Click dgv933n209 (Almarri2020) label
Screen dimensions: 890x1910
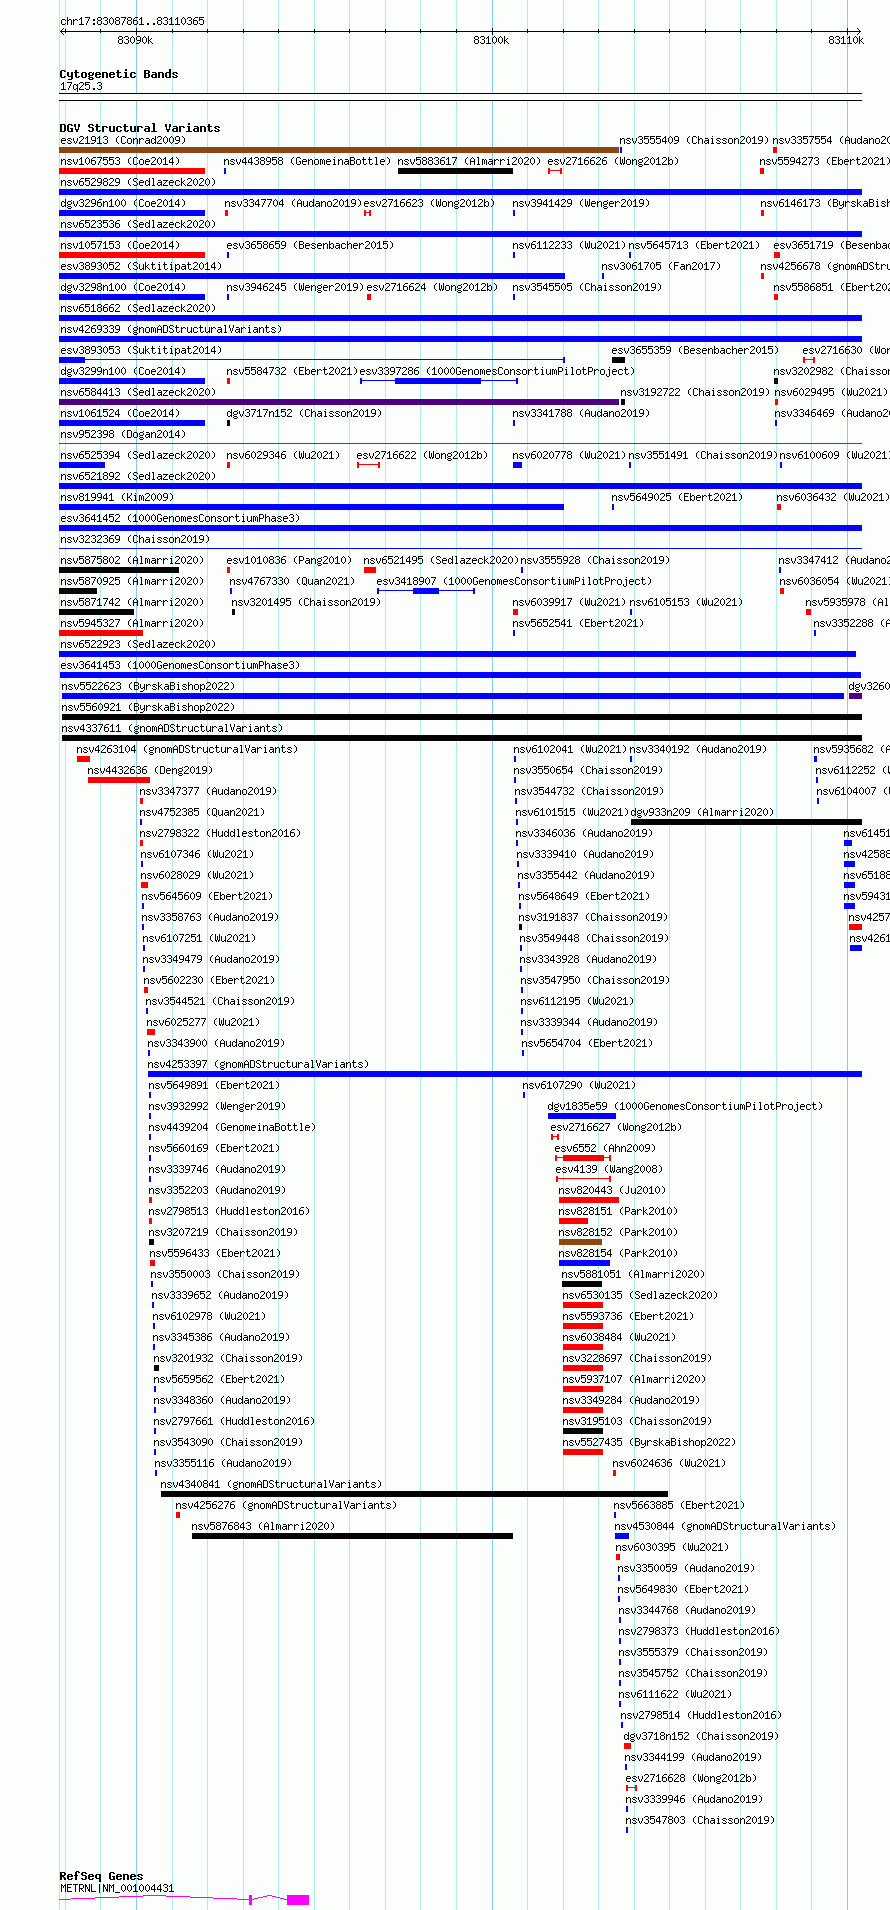[702, 813]
